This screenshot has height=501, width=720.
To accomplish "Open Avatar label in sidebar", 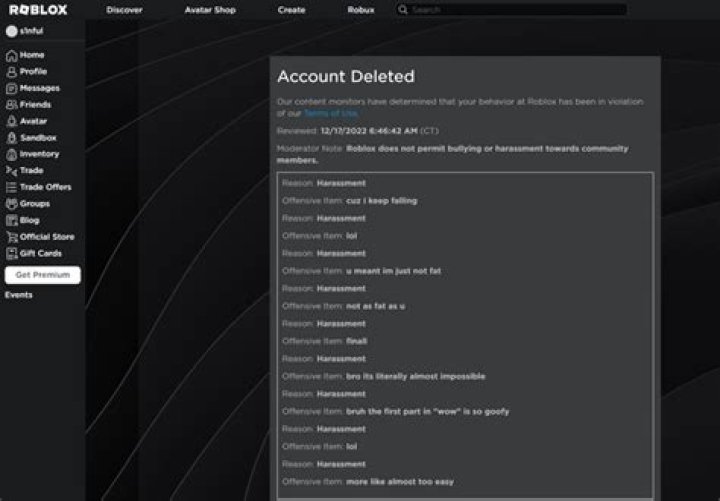I will [x=34, y=121].
